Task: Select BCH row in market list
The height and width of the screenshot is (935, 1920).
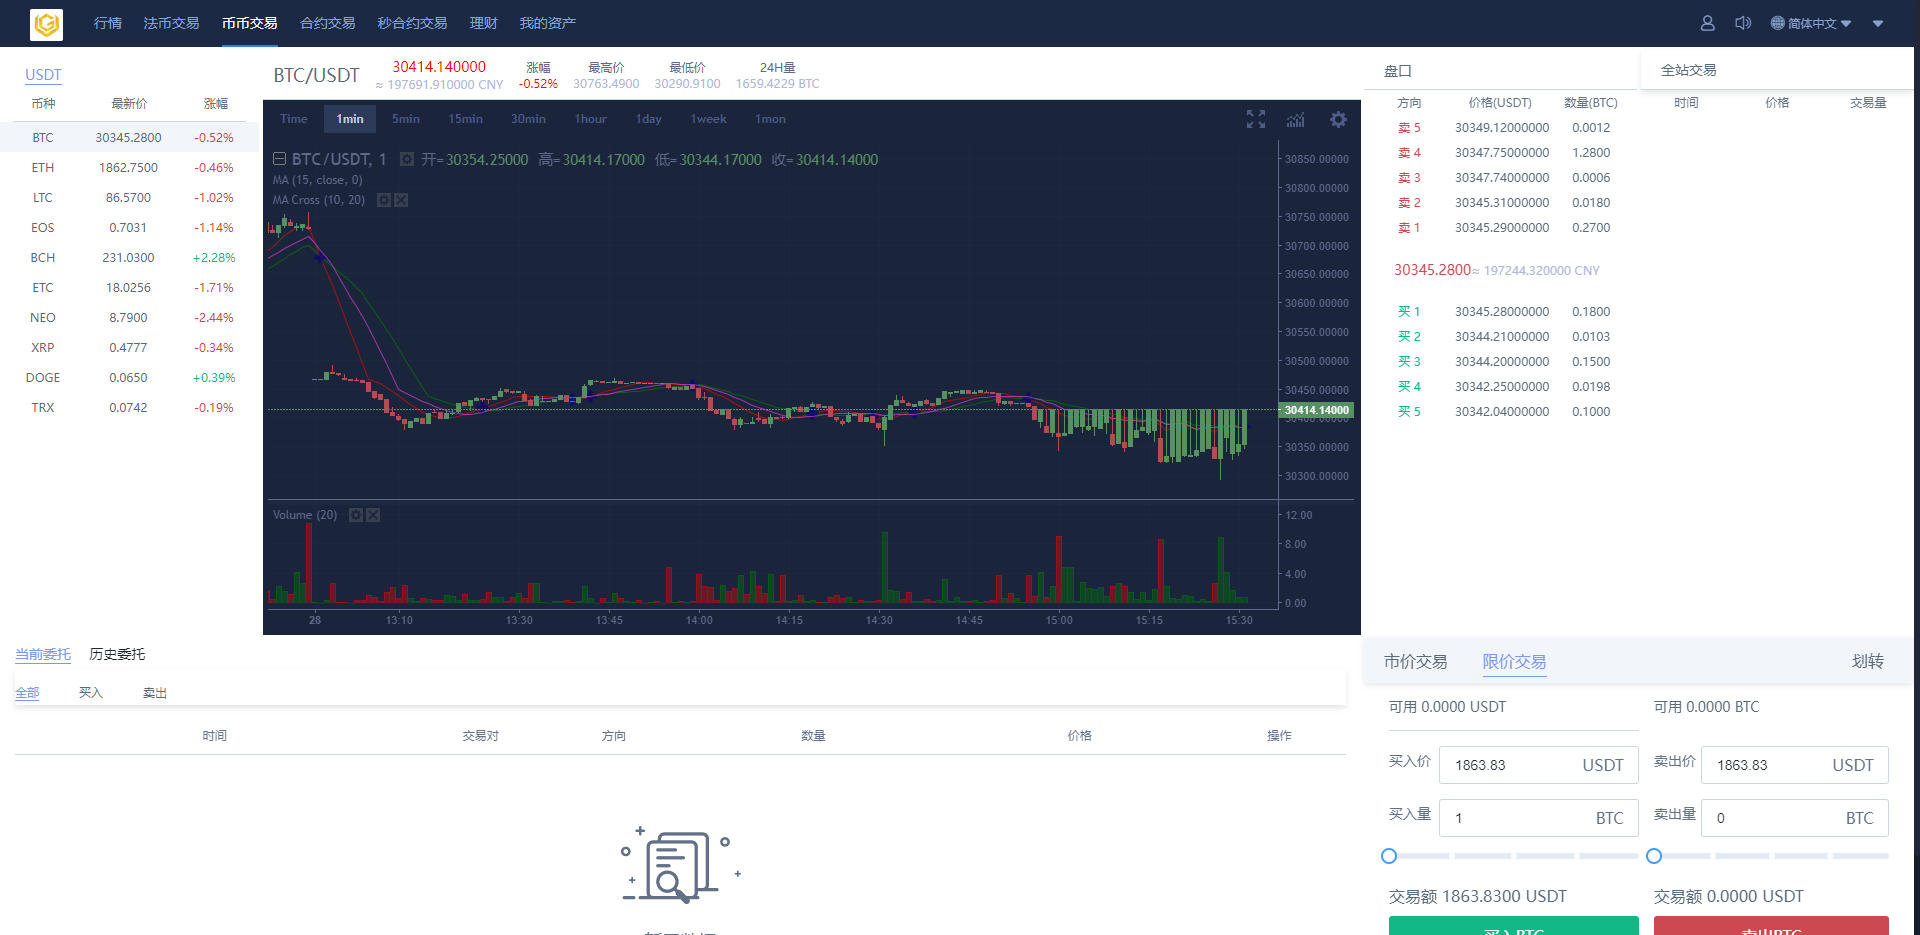Action: pyautogui.click(x=129, y=257)
